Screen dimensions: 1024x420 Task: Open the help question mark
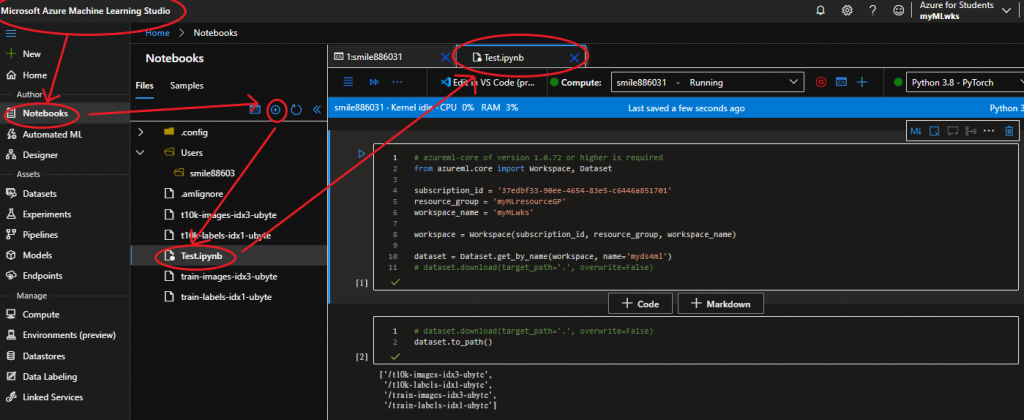coord(872,10)
